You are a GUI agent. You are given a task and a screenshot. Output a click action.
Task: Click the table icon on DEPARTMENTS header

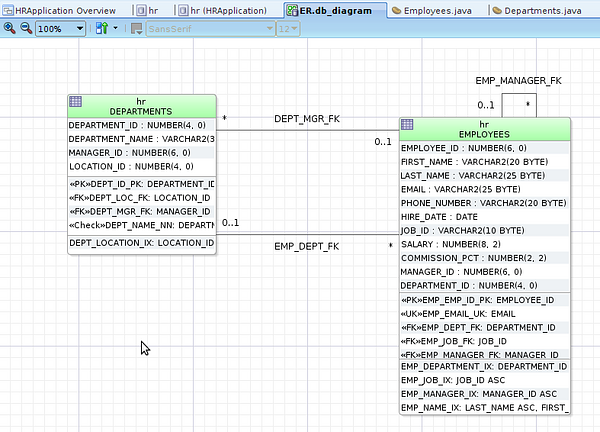[x=76, y=101]
